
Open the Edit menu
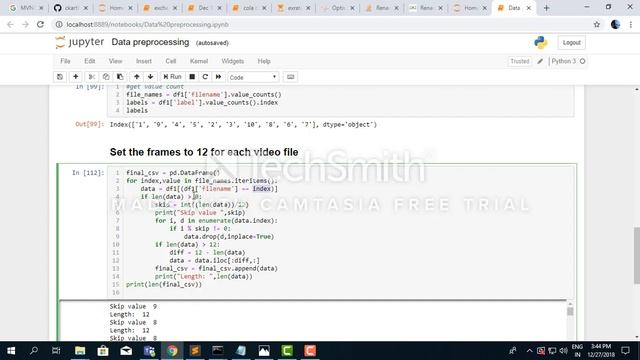(89, 61)
